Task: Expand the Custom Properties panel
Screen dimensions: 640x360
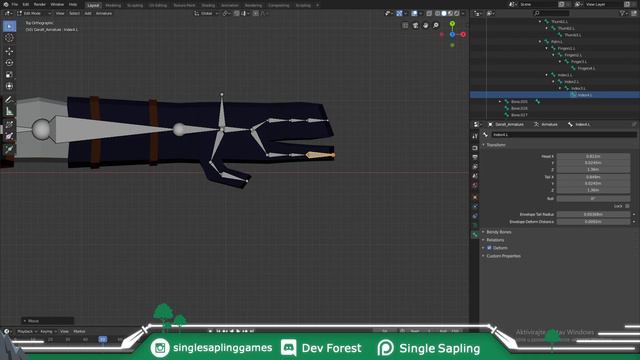Action: tap(503, 256)
